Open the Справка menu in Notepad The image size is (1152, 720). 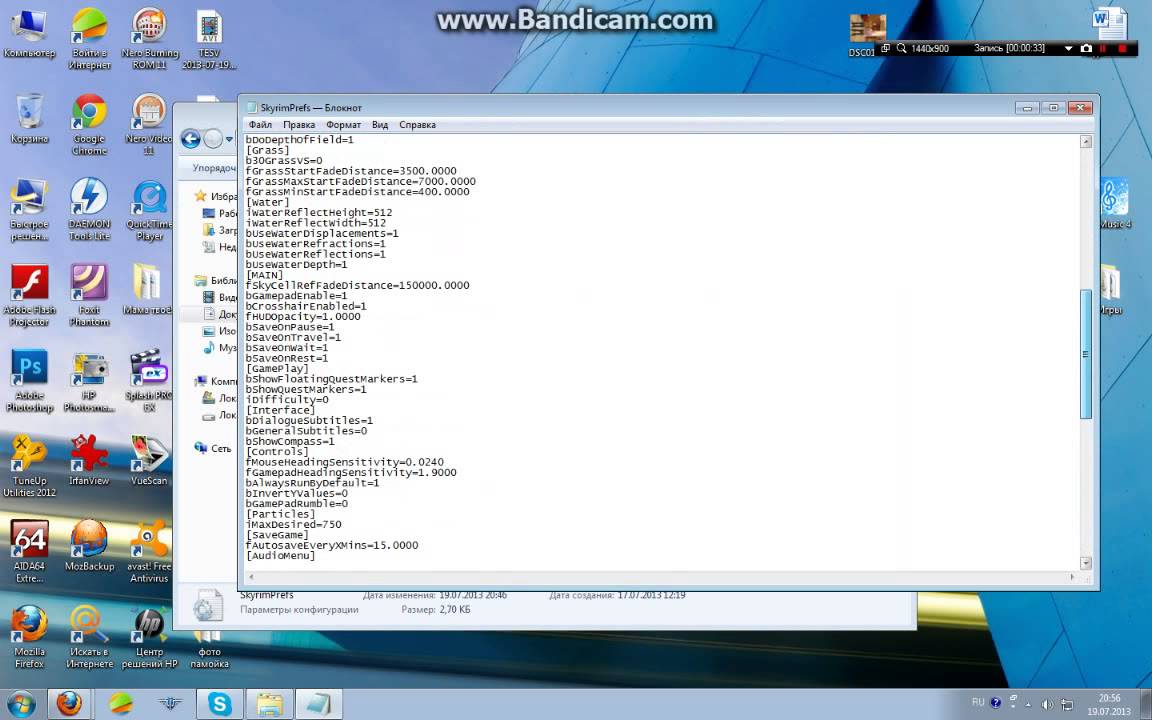click(x=417, y=125)
